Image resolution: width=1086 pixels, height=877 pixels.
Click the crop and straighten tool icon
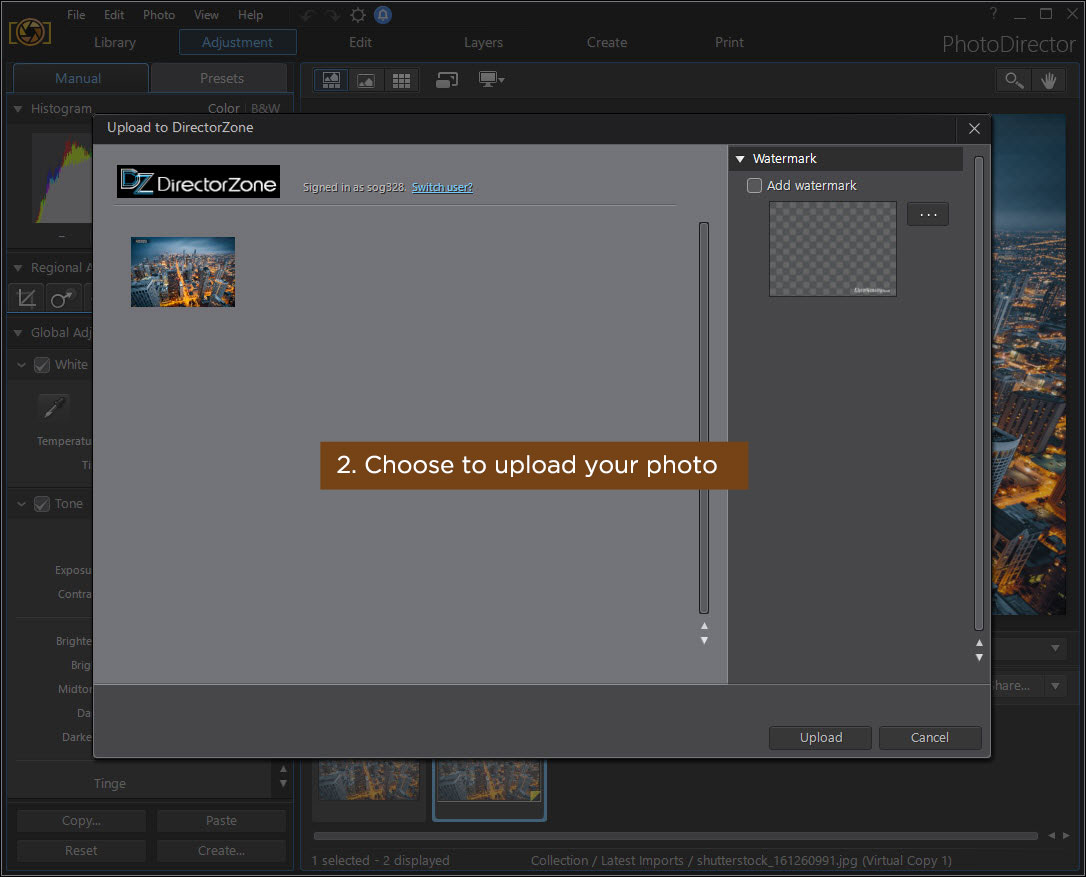coord(27,298)
